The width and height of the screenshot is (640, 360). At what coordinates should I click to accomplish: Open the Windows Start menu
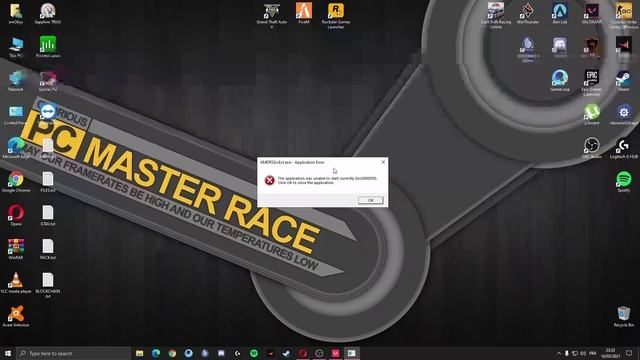click(x=7, y=353)
